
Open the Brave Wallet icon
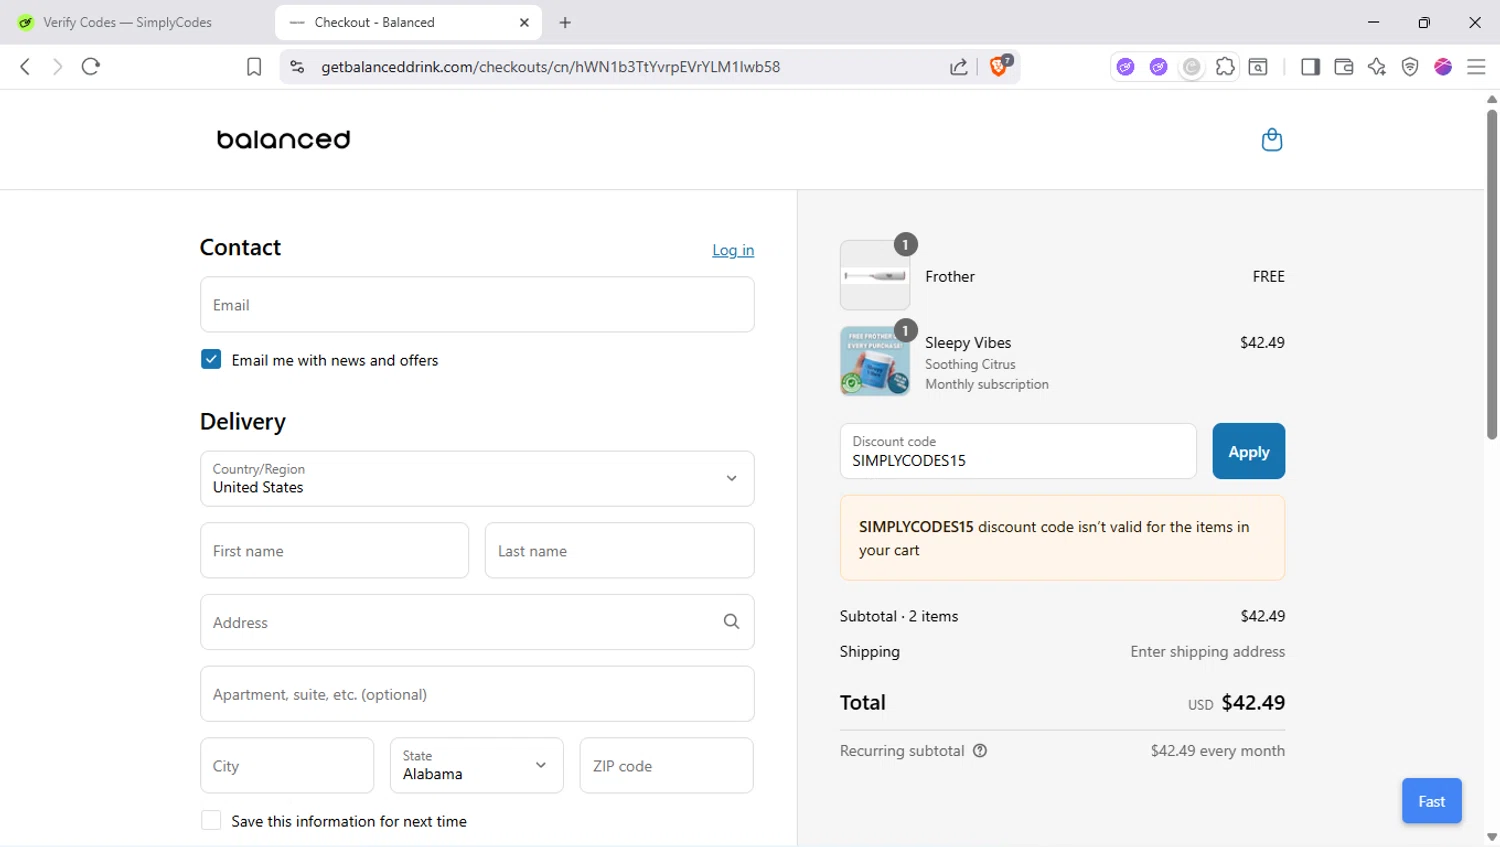pos(1343,67)
